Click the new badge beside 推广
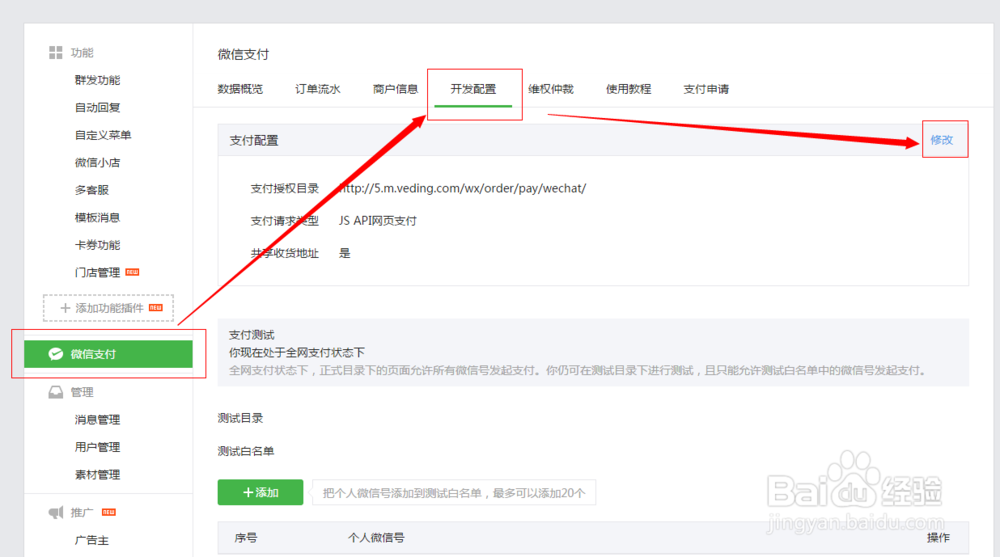This screenshot has height=557, width=1000. [x=109, y=512]
